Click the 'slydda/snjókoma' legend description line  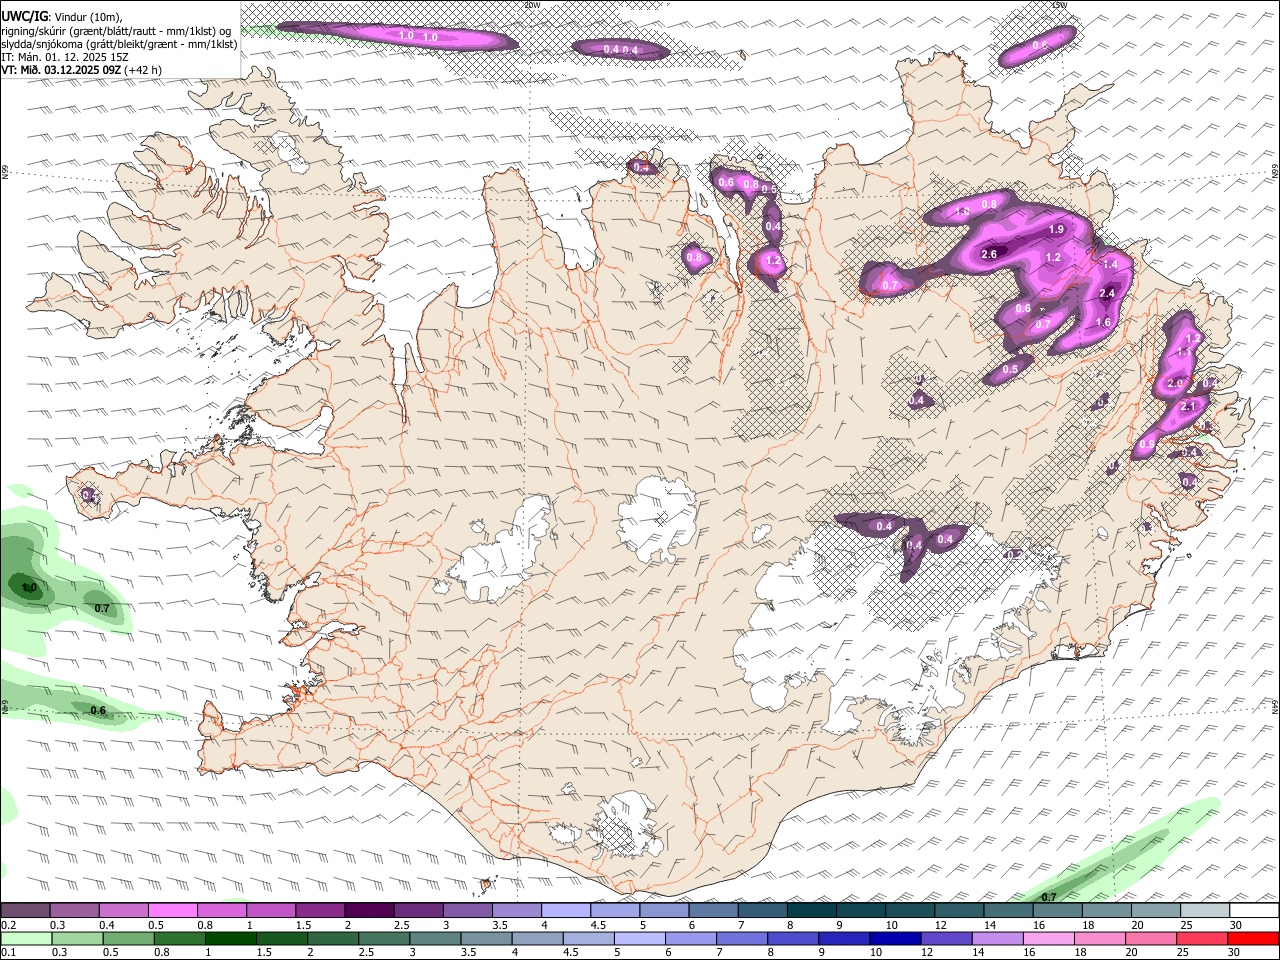click(x=119, y=44)
